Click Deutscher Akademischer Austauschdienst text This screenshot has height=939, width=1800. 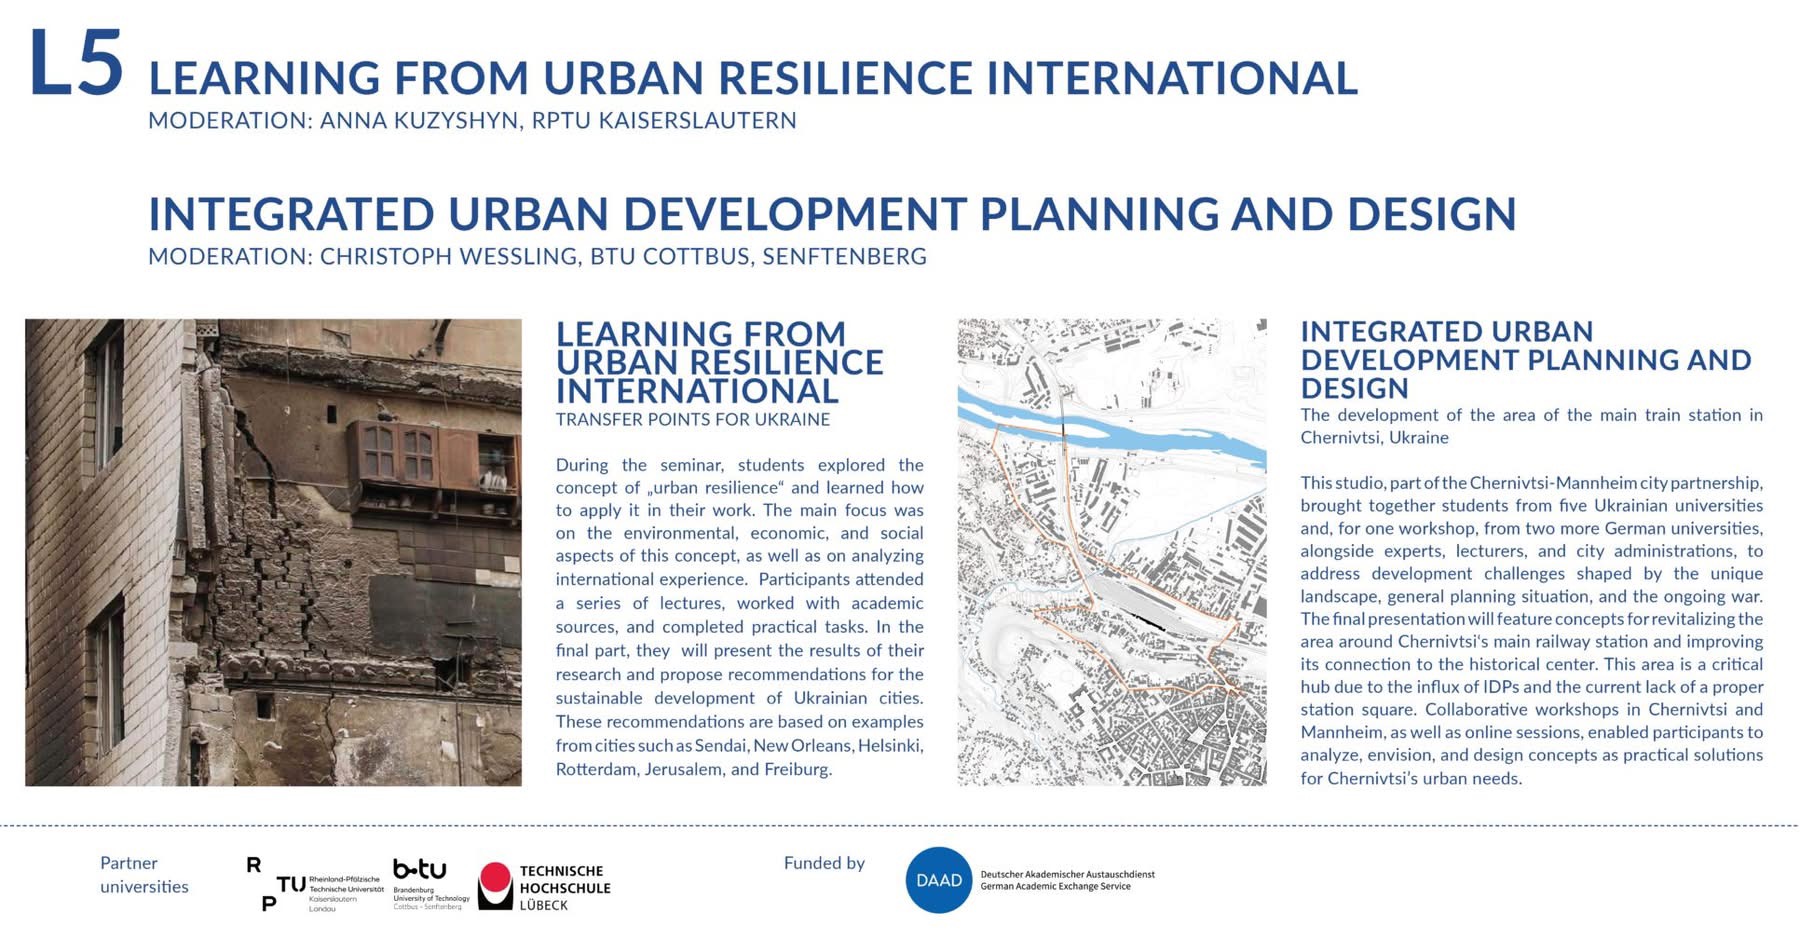pos(1067,874)
